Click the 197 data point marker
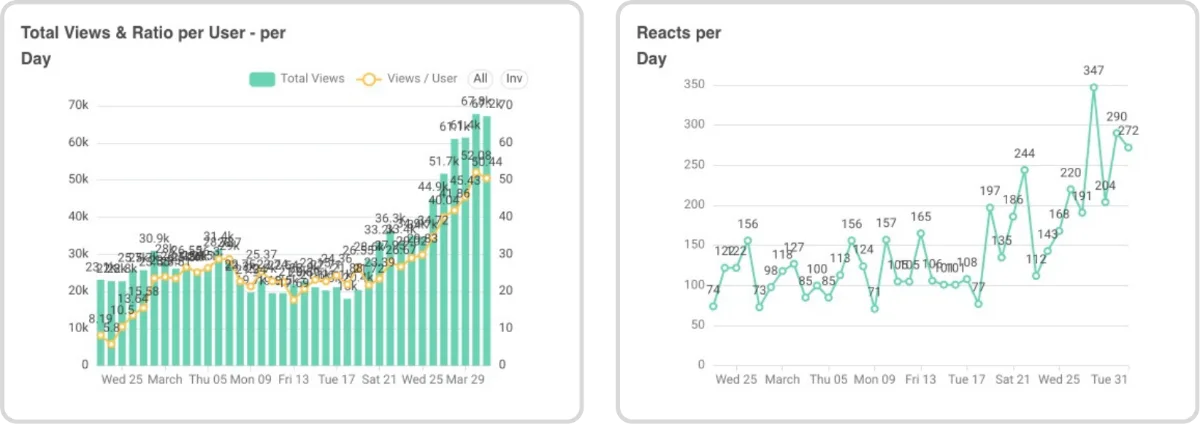 coord(990,207)
